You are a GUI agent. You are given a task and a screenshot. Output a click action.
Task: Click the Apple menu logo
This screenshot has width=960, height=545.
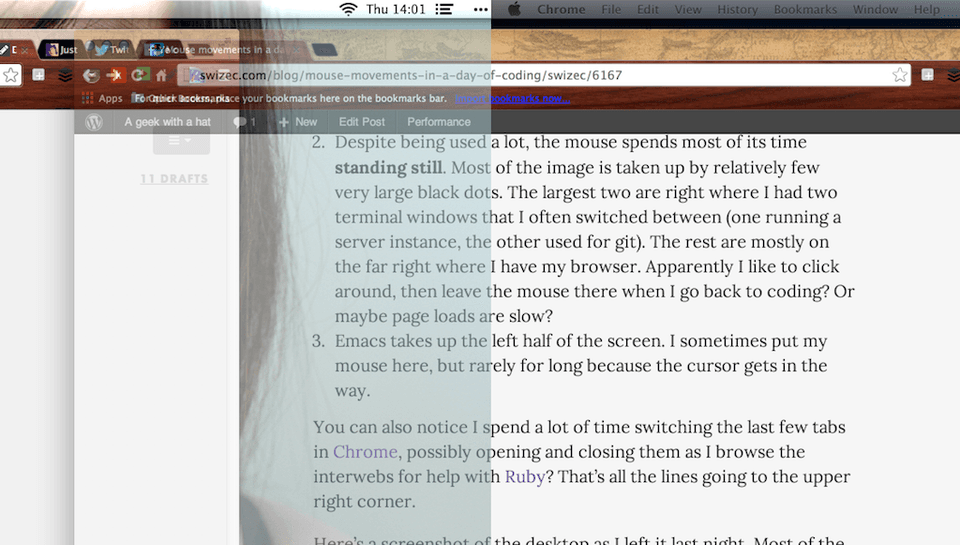pyautogui.click(x=514, y=9)
